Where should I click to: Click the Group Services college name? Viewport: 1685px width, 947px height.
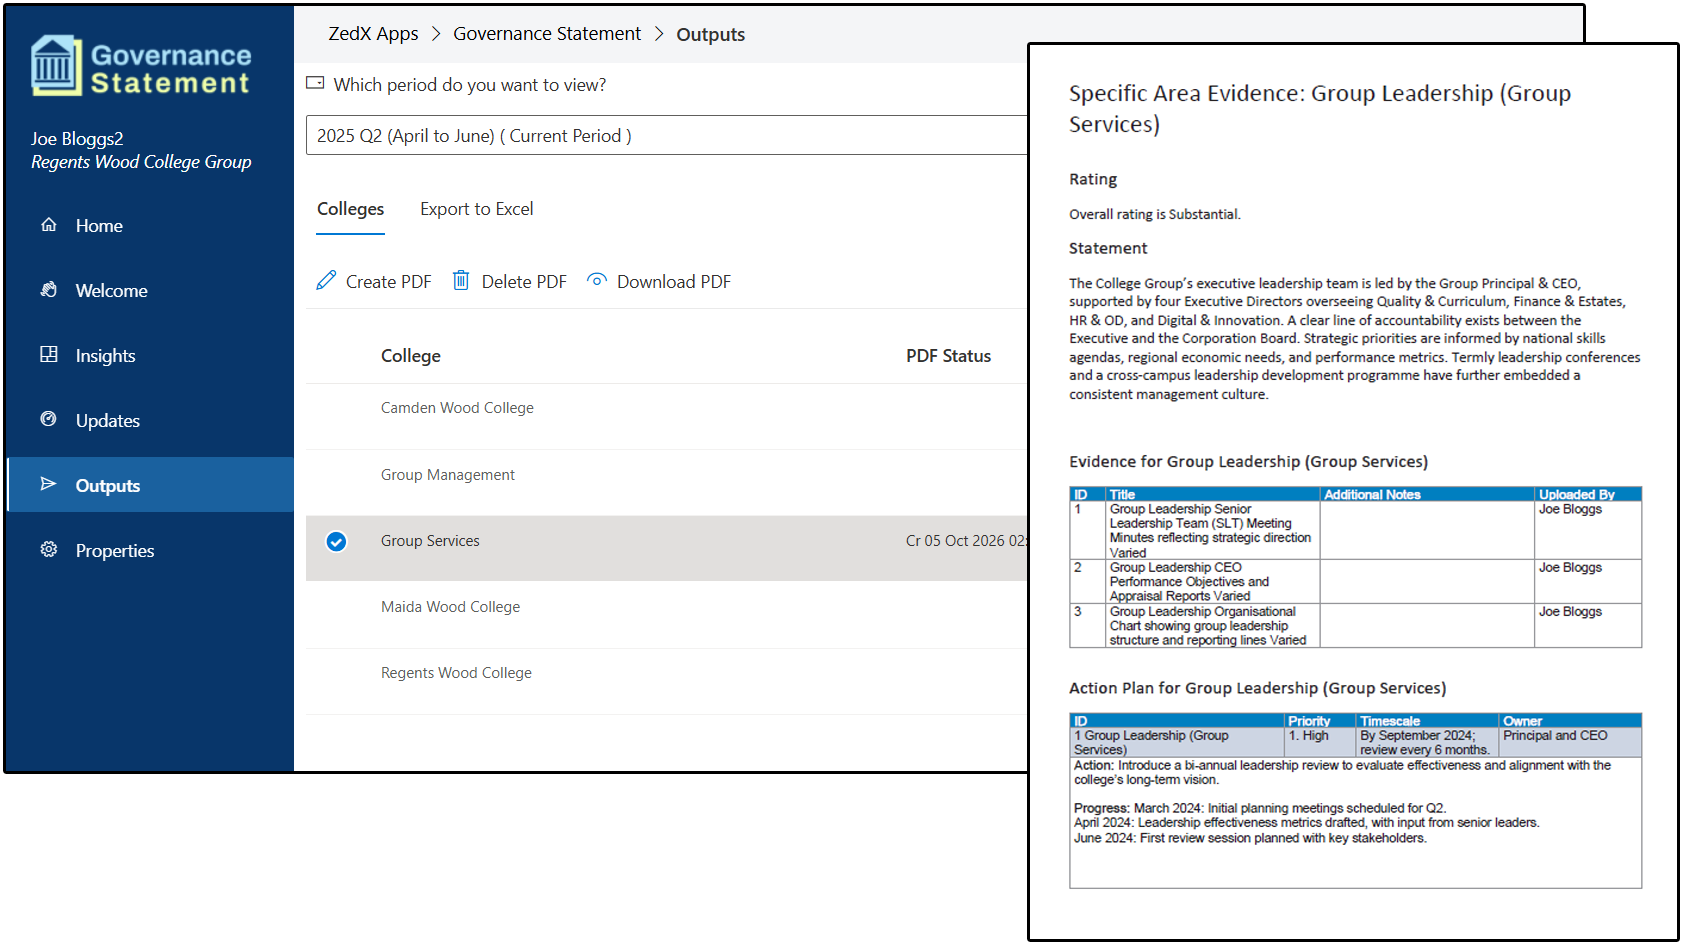430,541
